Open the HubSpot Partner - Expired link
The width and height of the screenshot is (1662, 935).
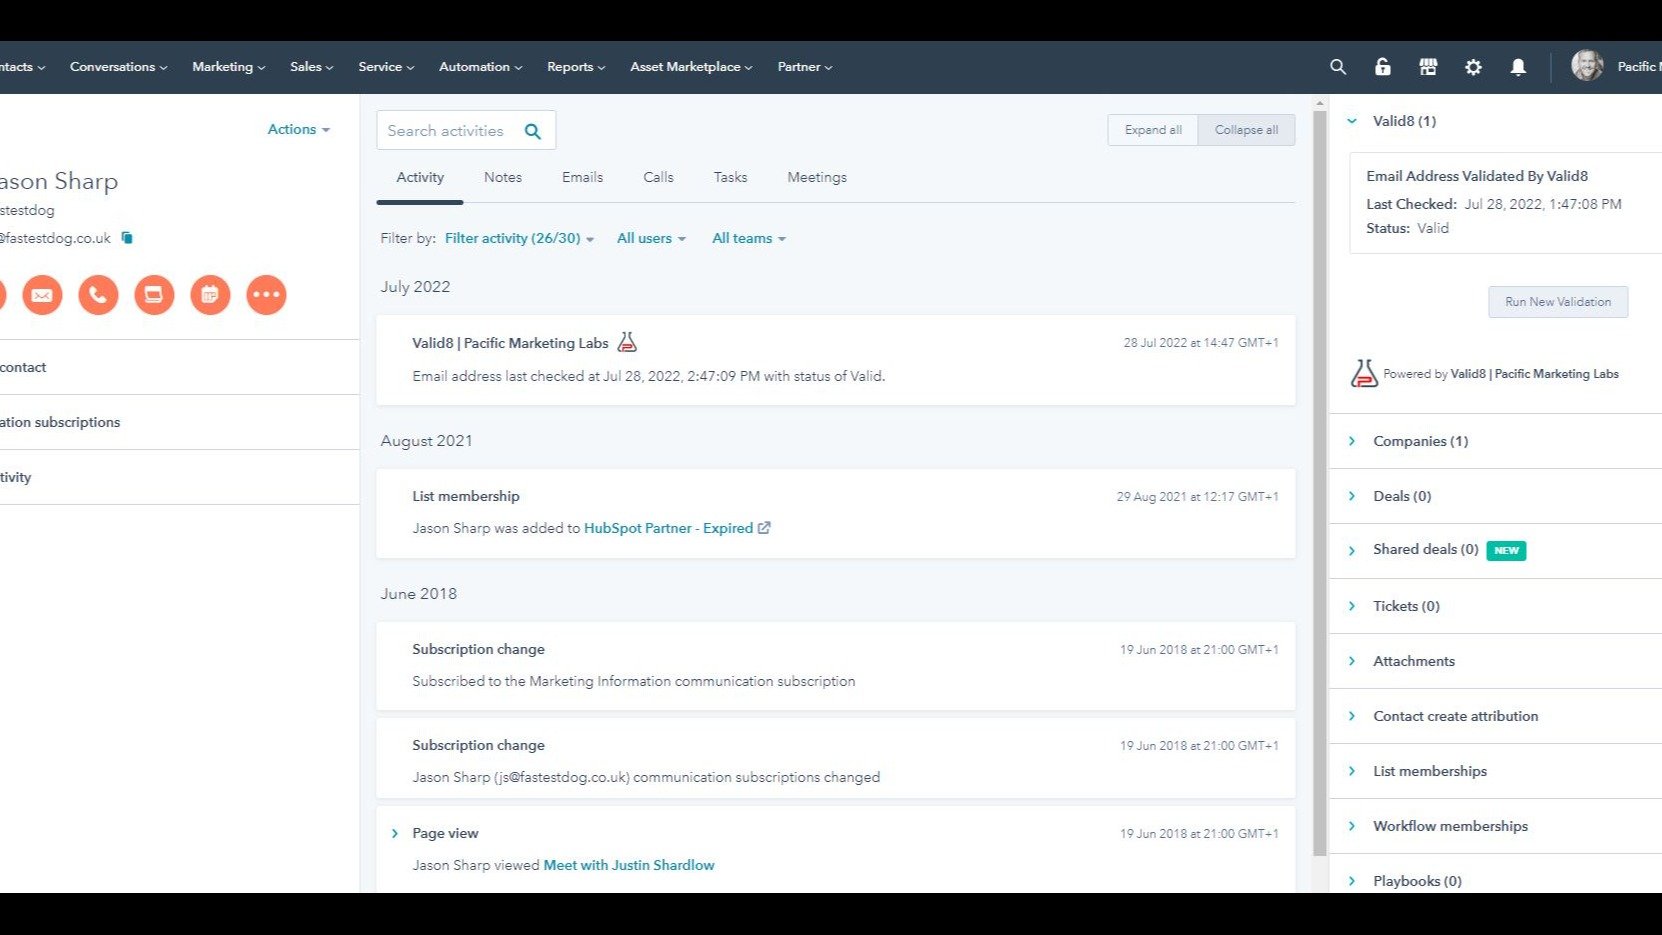(668, 528)
